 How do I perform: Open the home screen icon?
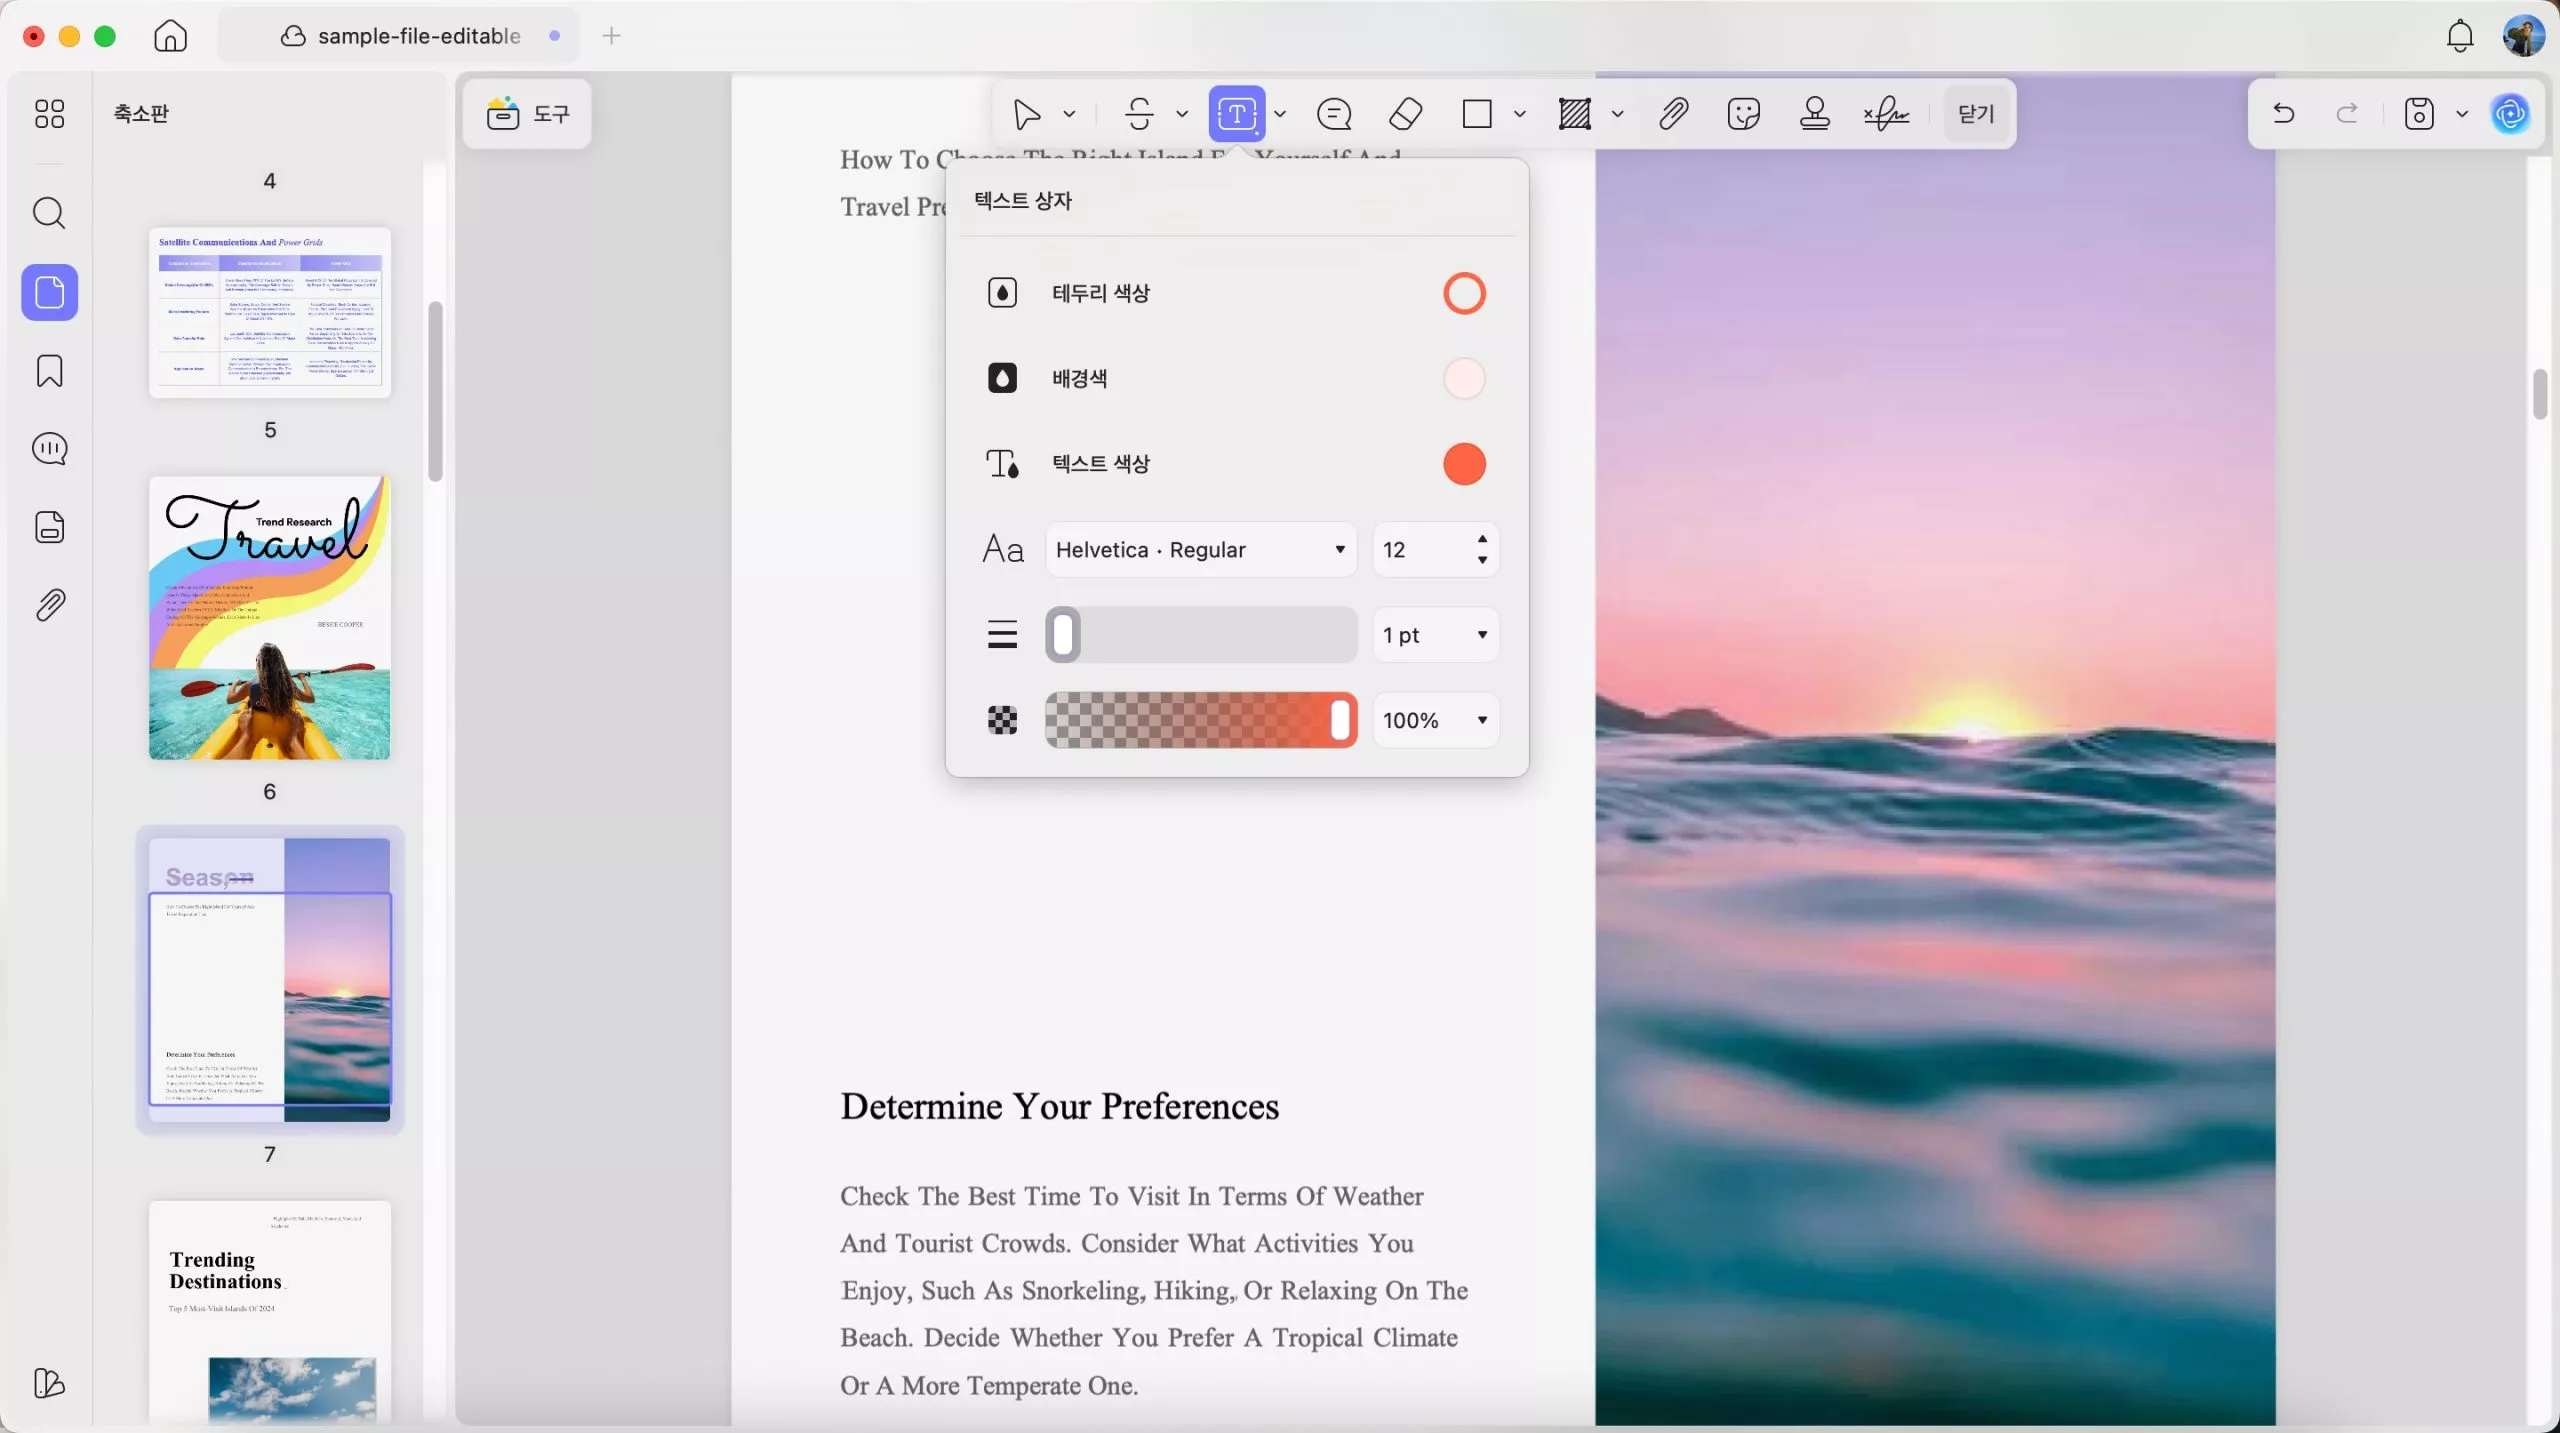[x=170, y=36]
